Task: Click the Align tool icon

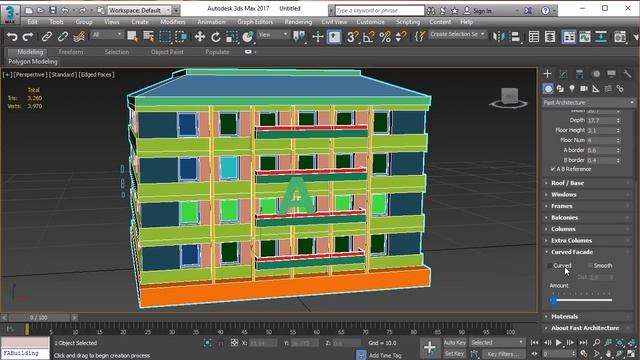Action: tap(515, 37)
